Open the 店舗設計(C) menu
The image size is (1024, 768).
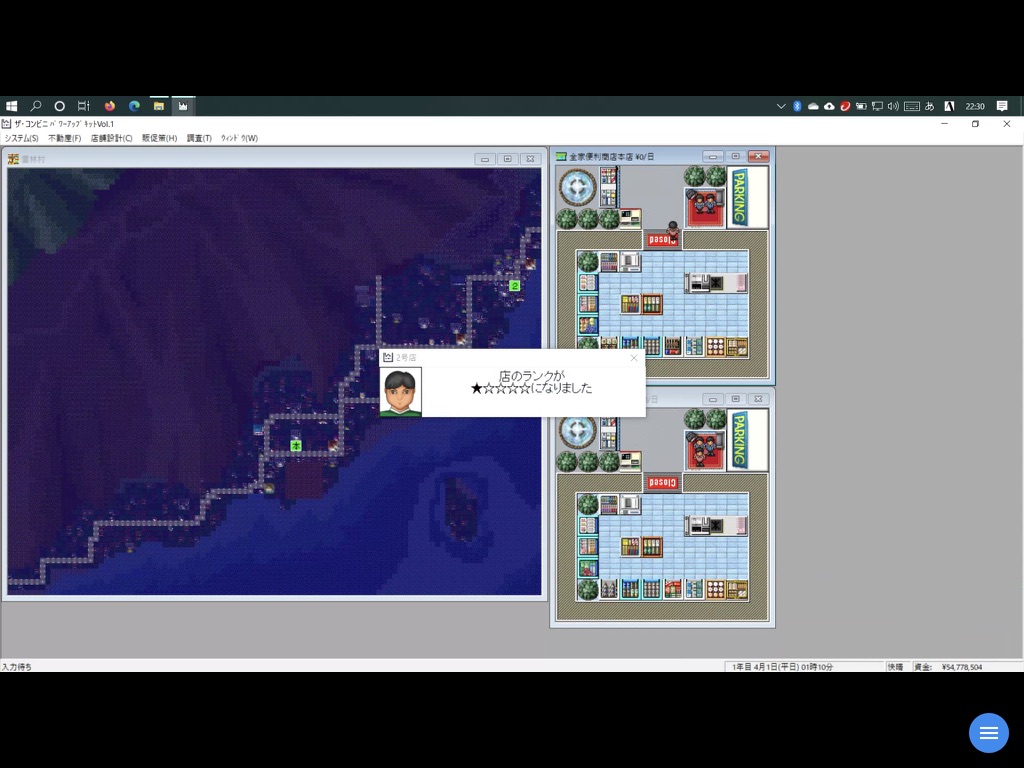point(111,138)
